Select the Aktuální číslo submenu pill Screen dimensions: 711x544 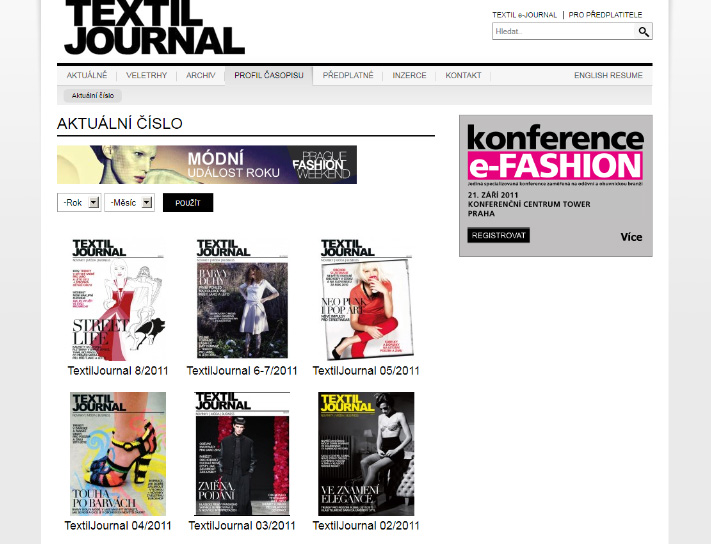tap(93, 96)
